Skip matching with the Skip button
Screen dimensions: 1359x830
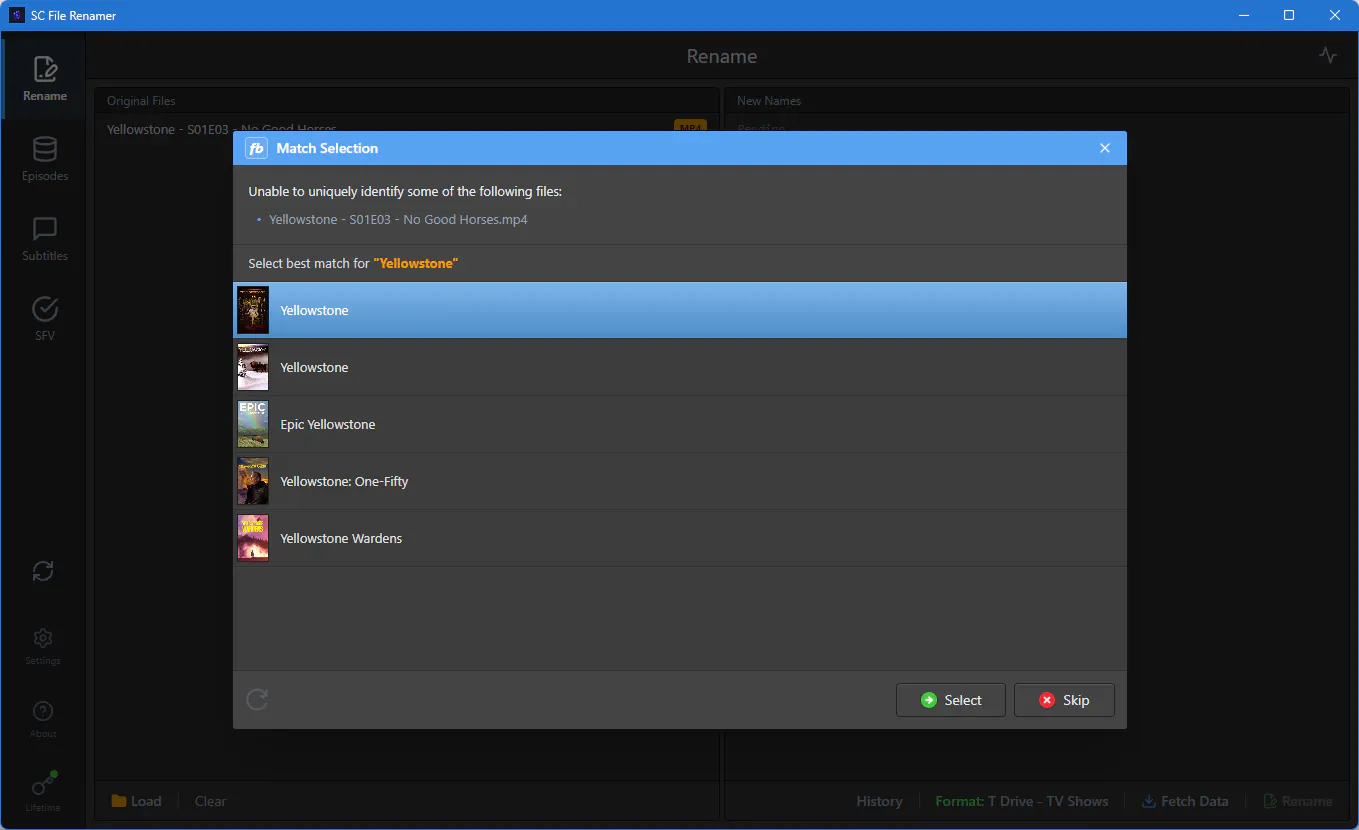[1064, 700]
